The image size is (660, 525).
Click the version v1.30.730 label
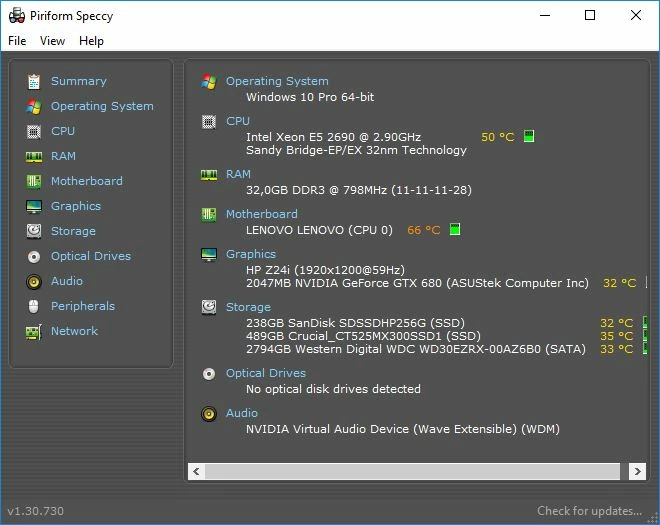pyautogui.click(x=36, y=511)
